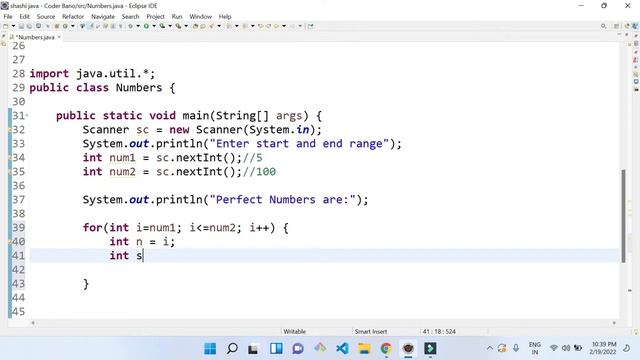This screenshot has height=360, width=640.
Task: Open the Search menu
Action: pyautogui.click(x=130, y=16)
